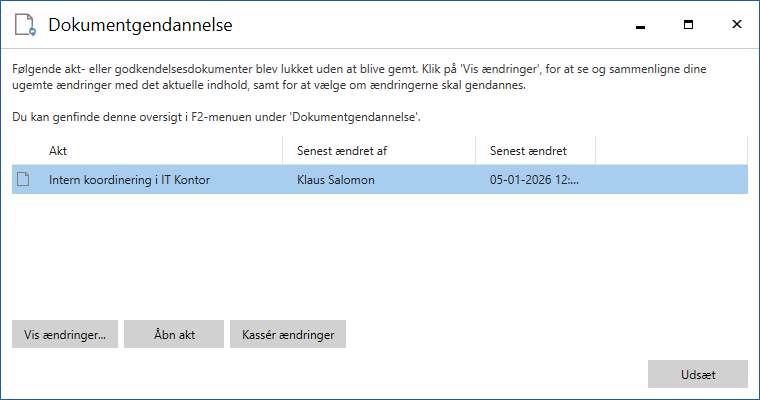
Task: Click the empty list area below the row
Action: coord(380,252)
